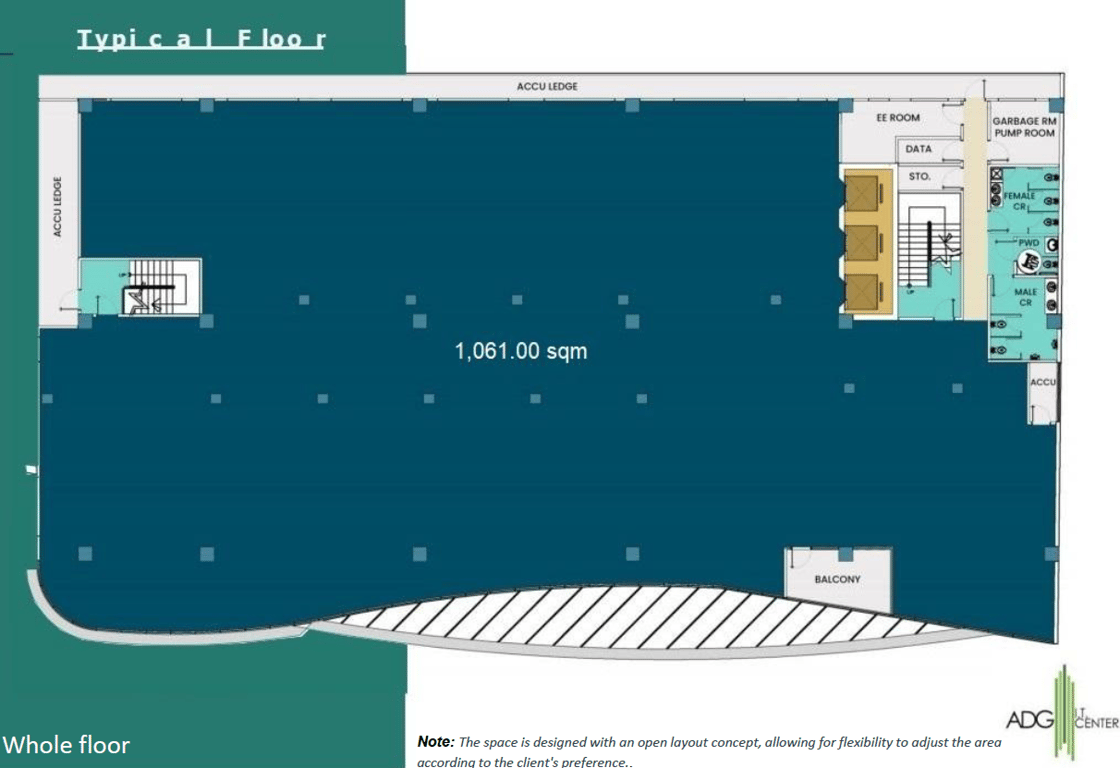The image size is (1120, 768).
Task: Select the "STO." storage label
Action: tap(919, 176)
